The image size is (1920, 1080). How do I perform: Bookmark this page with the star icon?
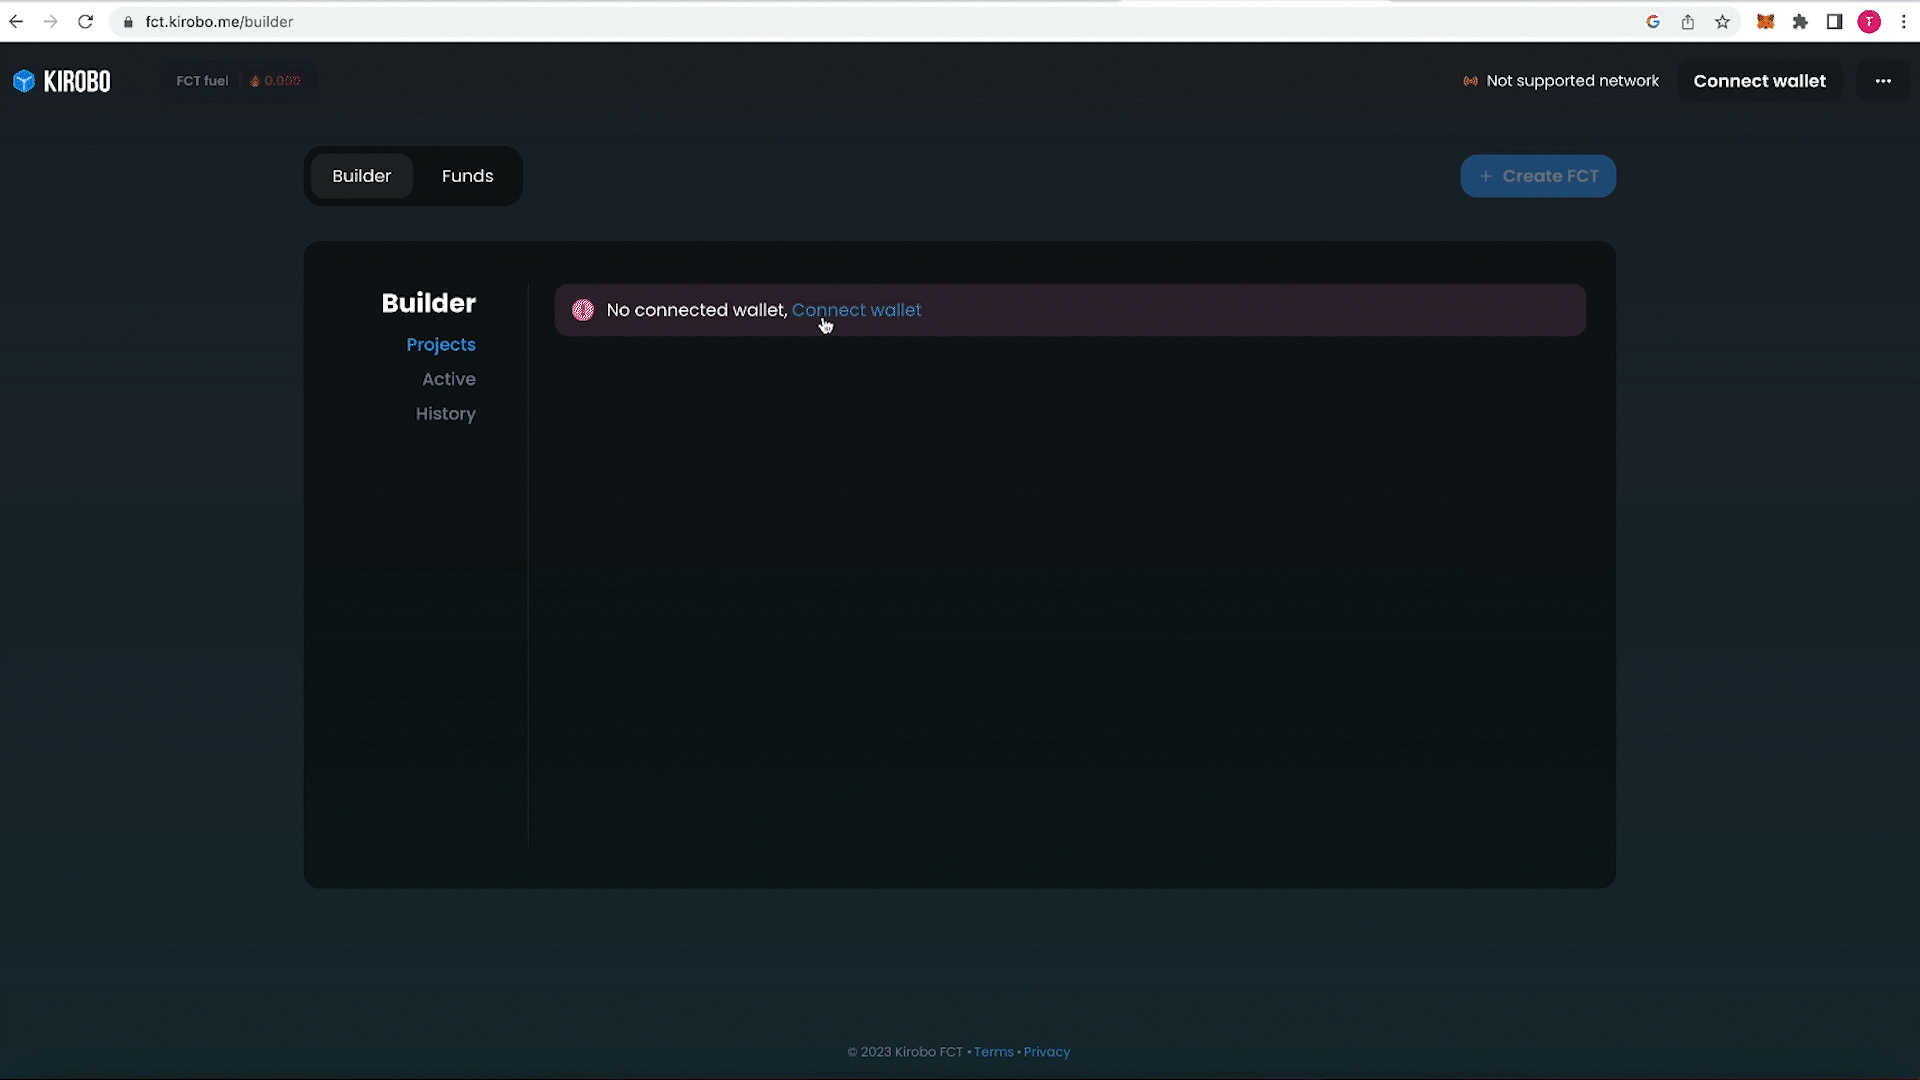point(1722,22)
